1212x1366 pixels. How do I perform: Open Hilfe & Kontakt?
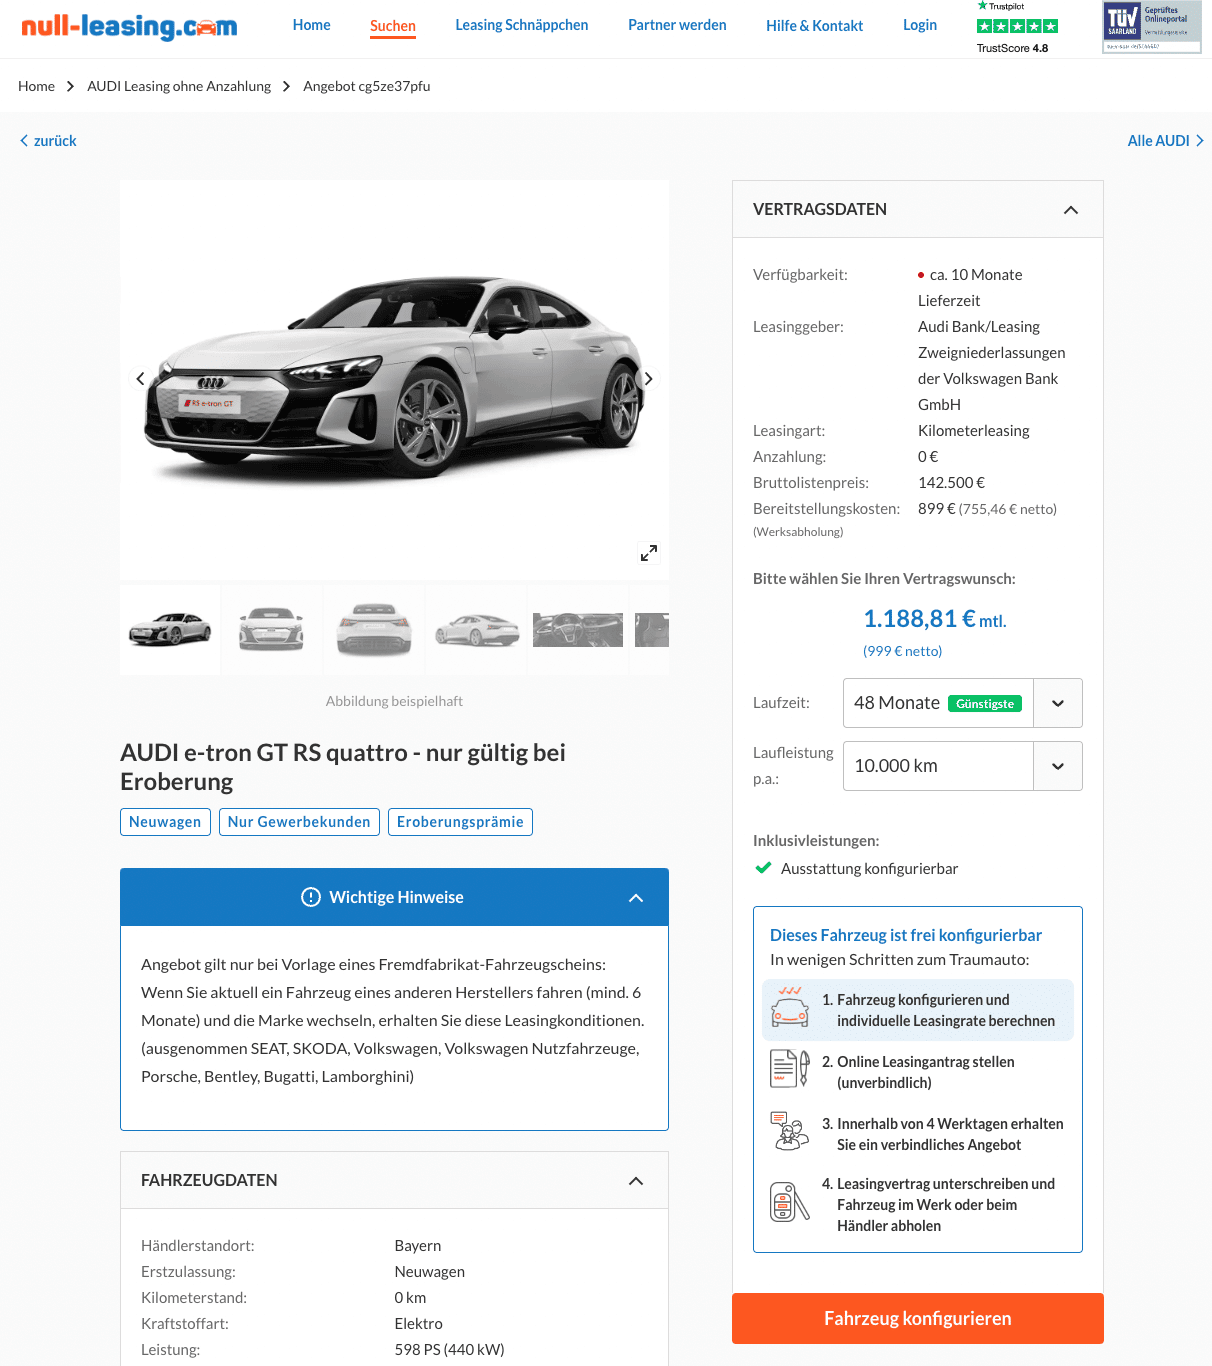tap(815, 26)
